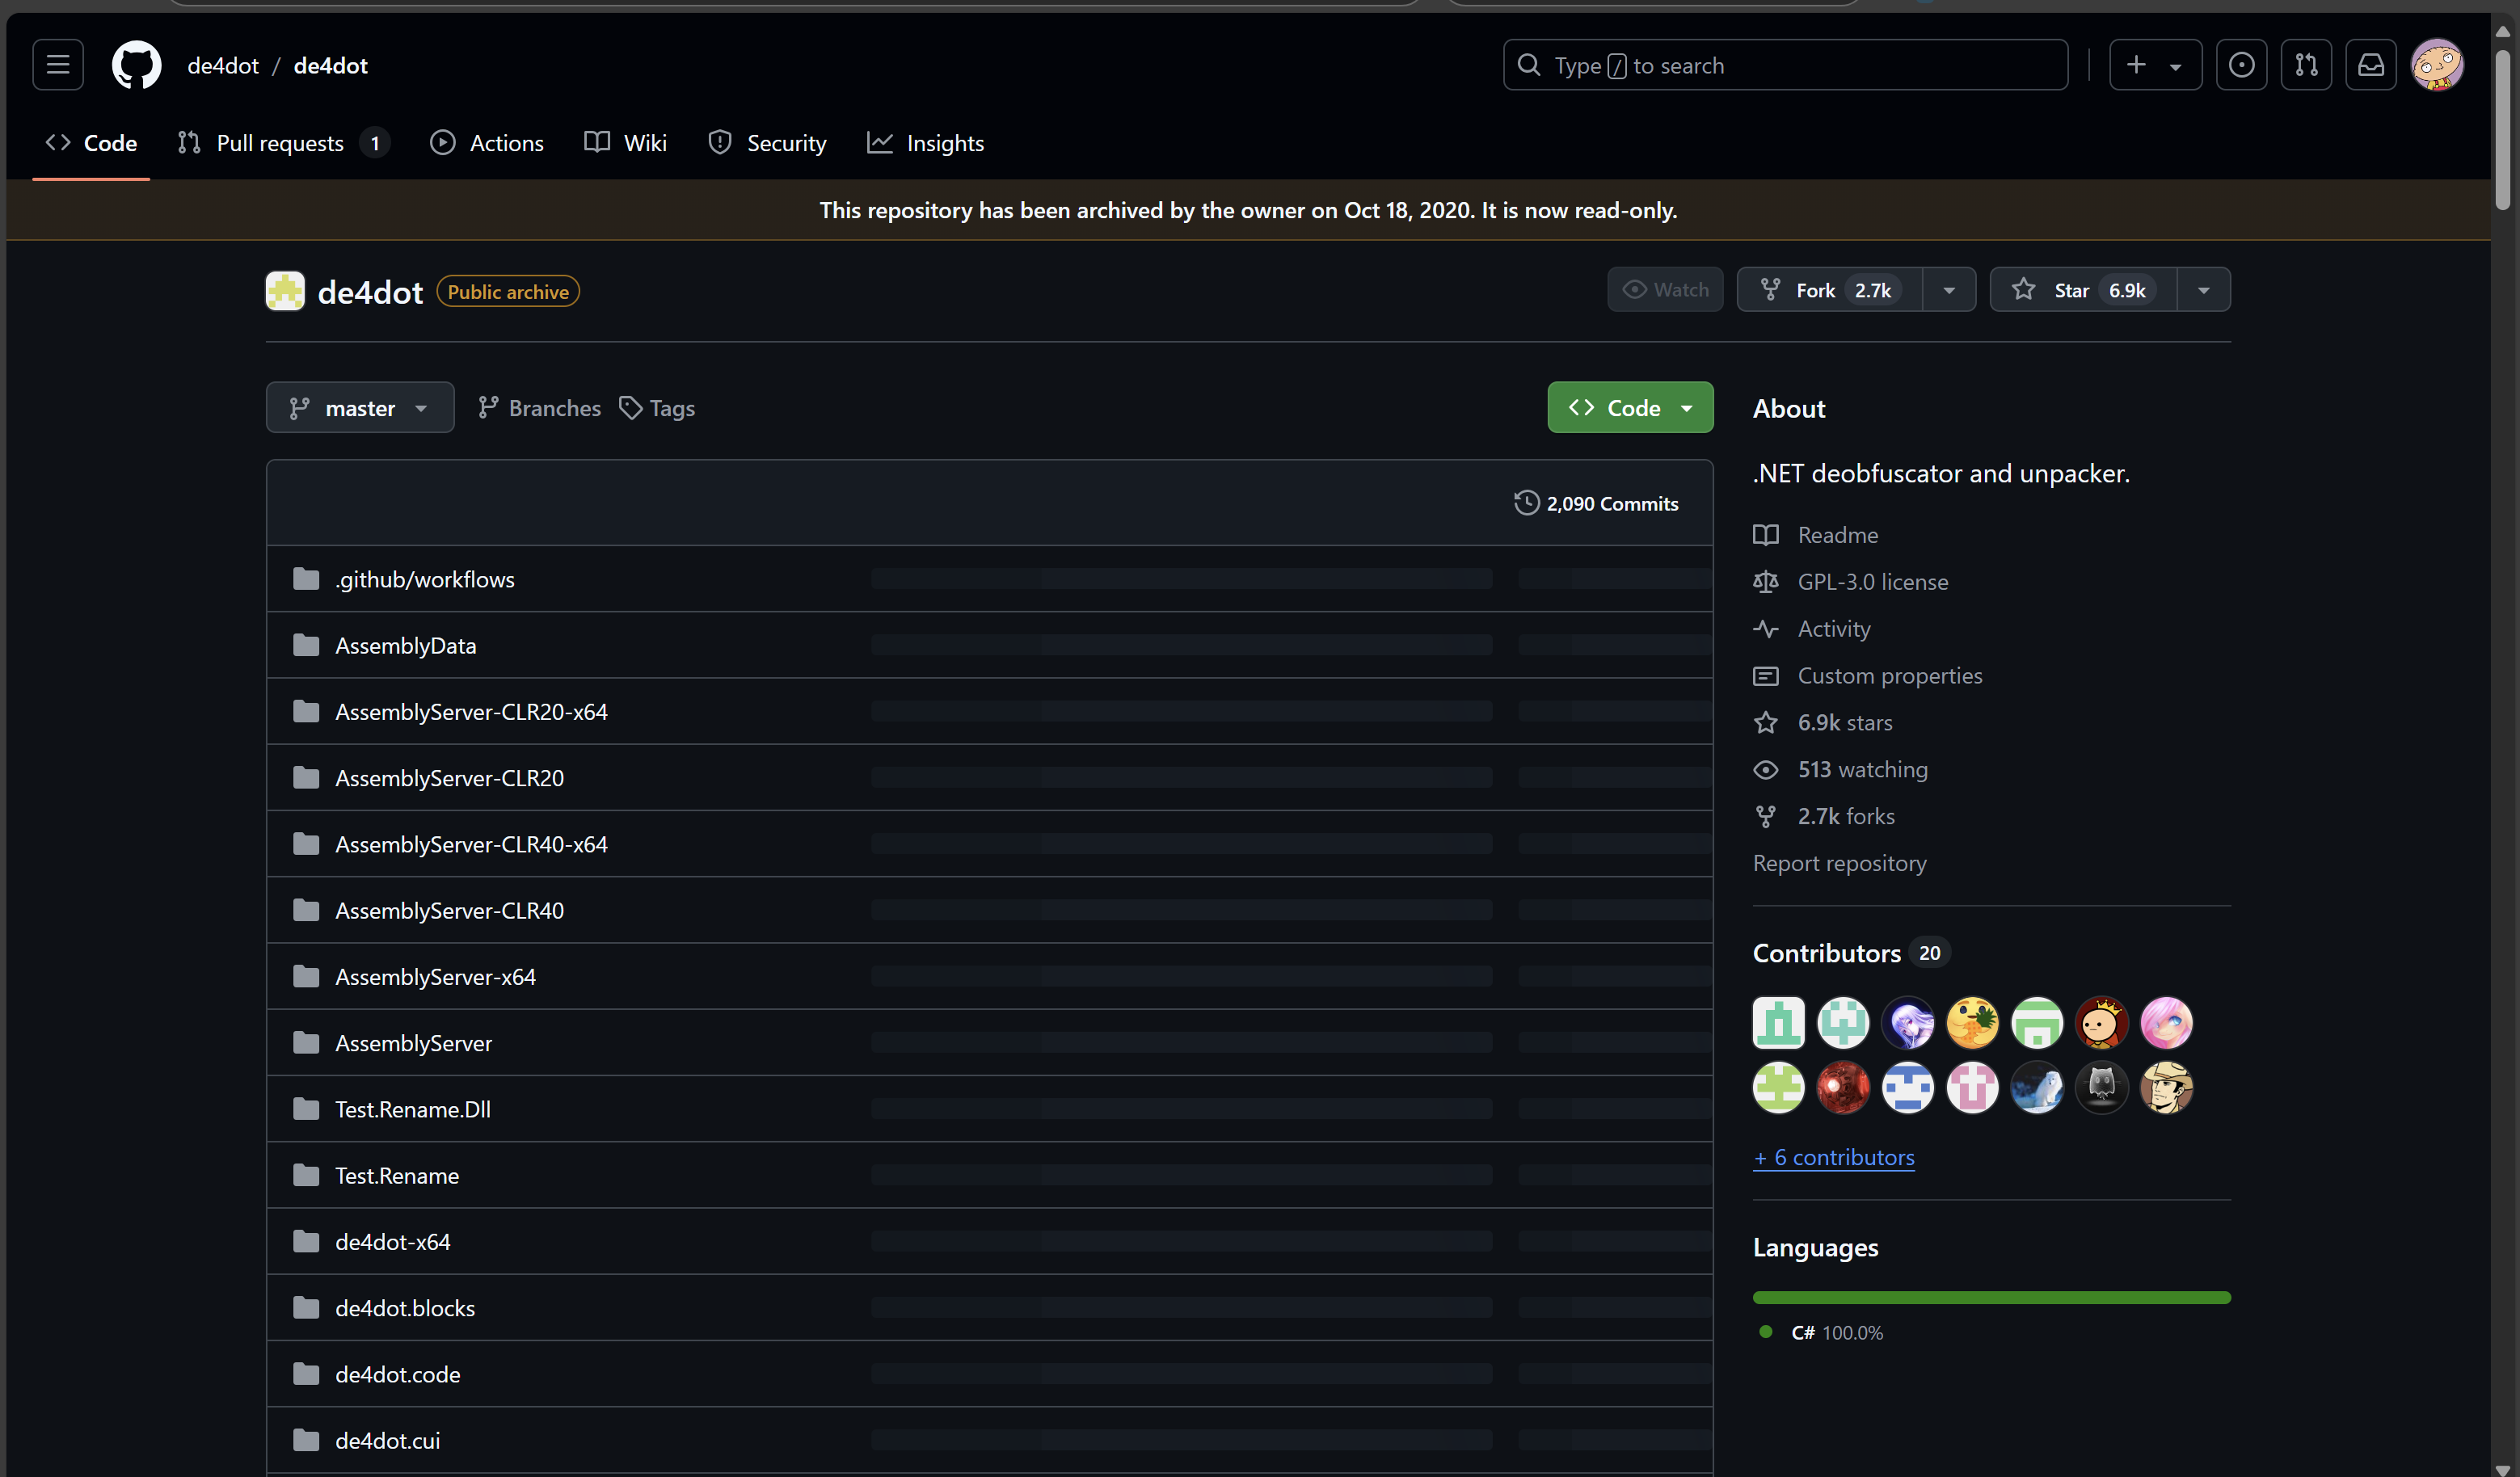Viewport: 2520px width, 1477px height.
Task: Click the de4dot.blocks folder icon
Action: [306, 1307]
